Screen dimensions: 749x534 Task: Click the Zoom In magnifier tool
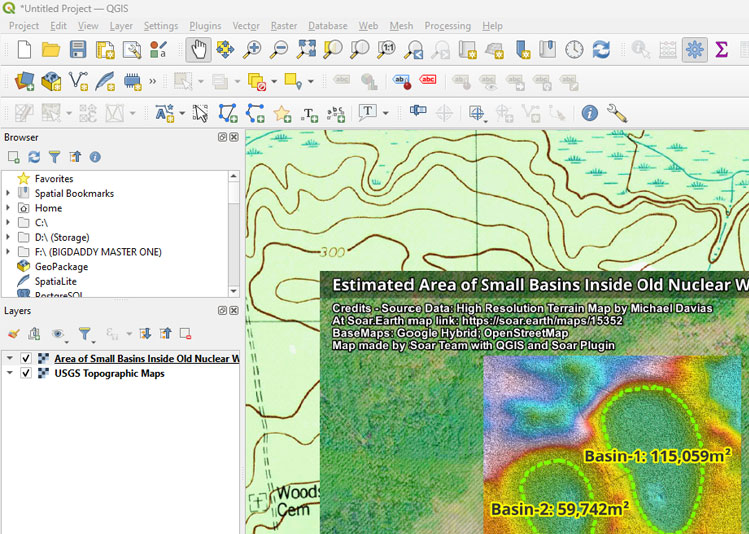point(252,49)
